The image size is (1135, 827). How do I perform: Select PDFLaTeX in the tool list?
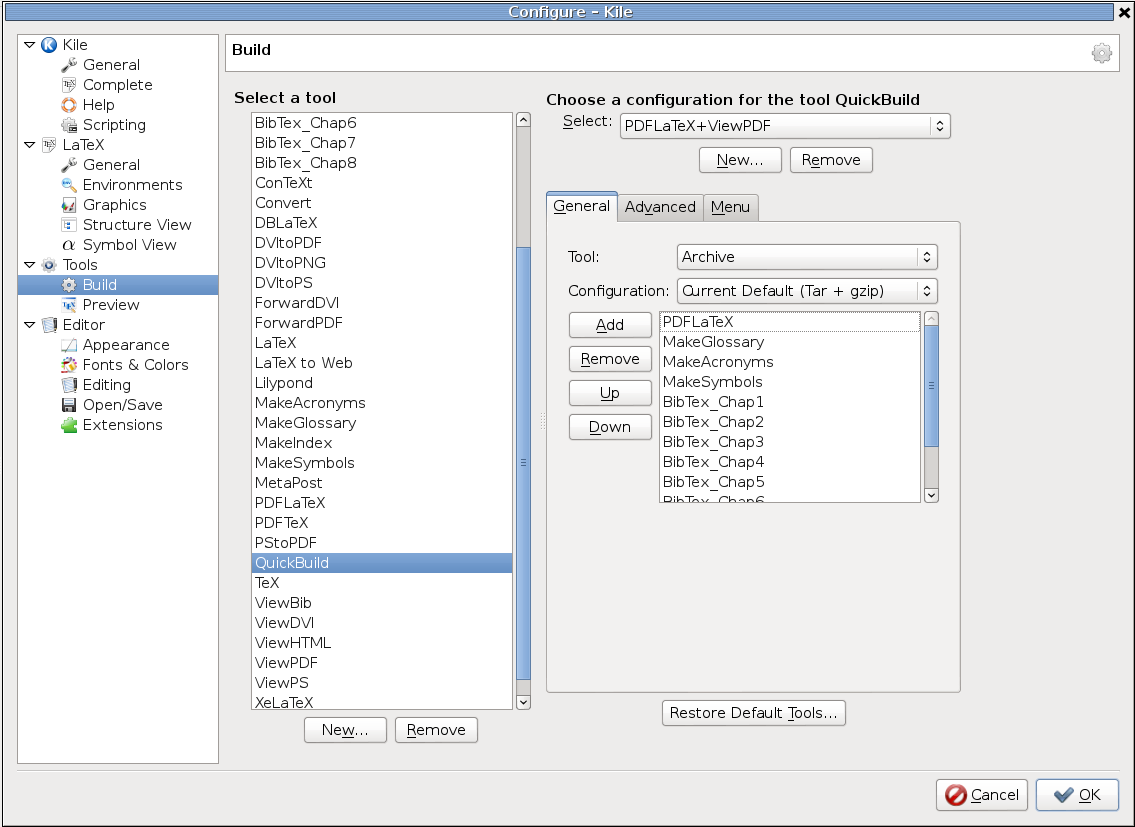(x=382, y=503)
